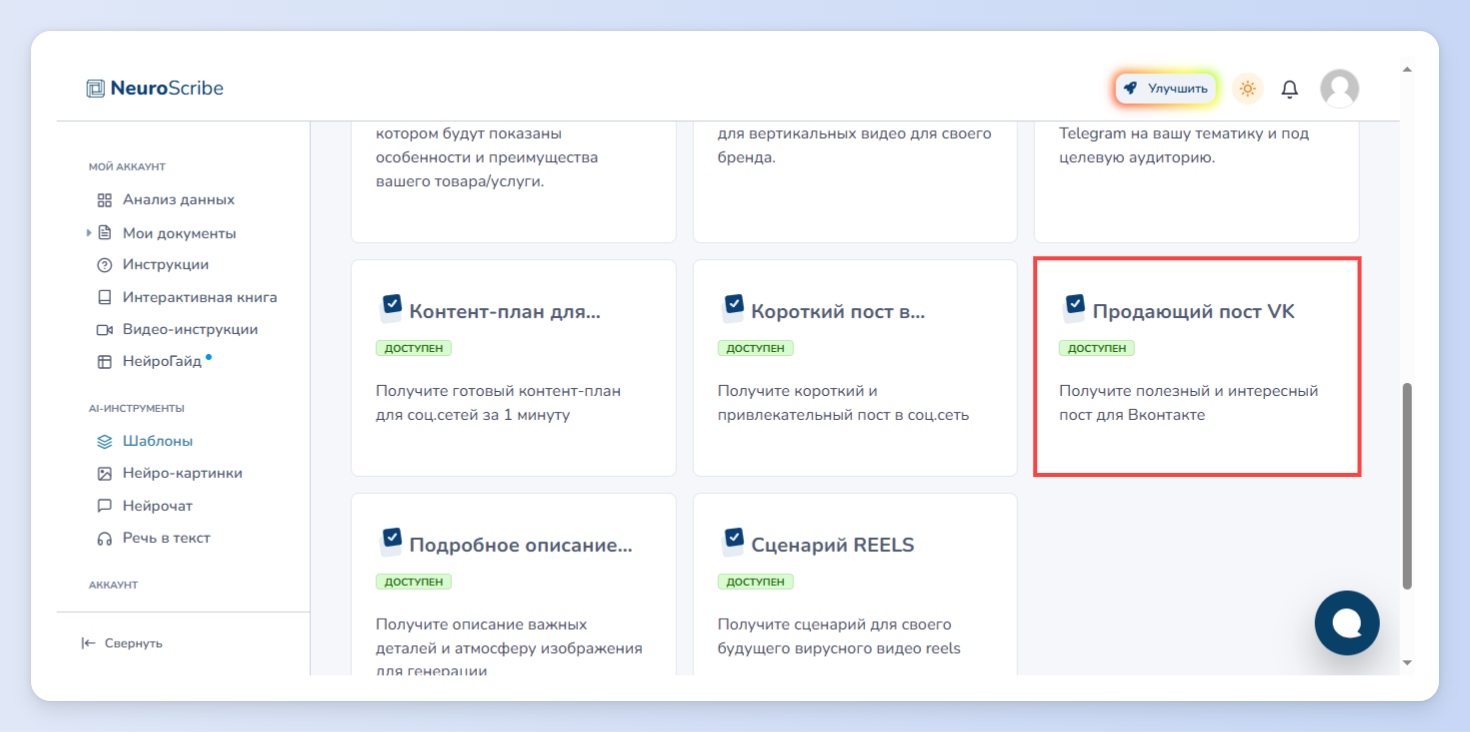1470x732 pixels.
Task: Click text 'Получите готовый контент-план'
Action: coord(498,391)
